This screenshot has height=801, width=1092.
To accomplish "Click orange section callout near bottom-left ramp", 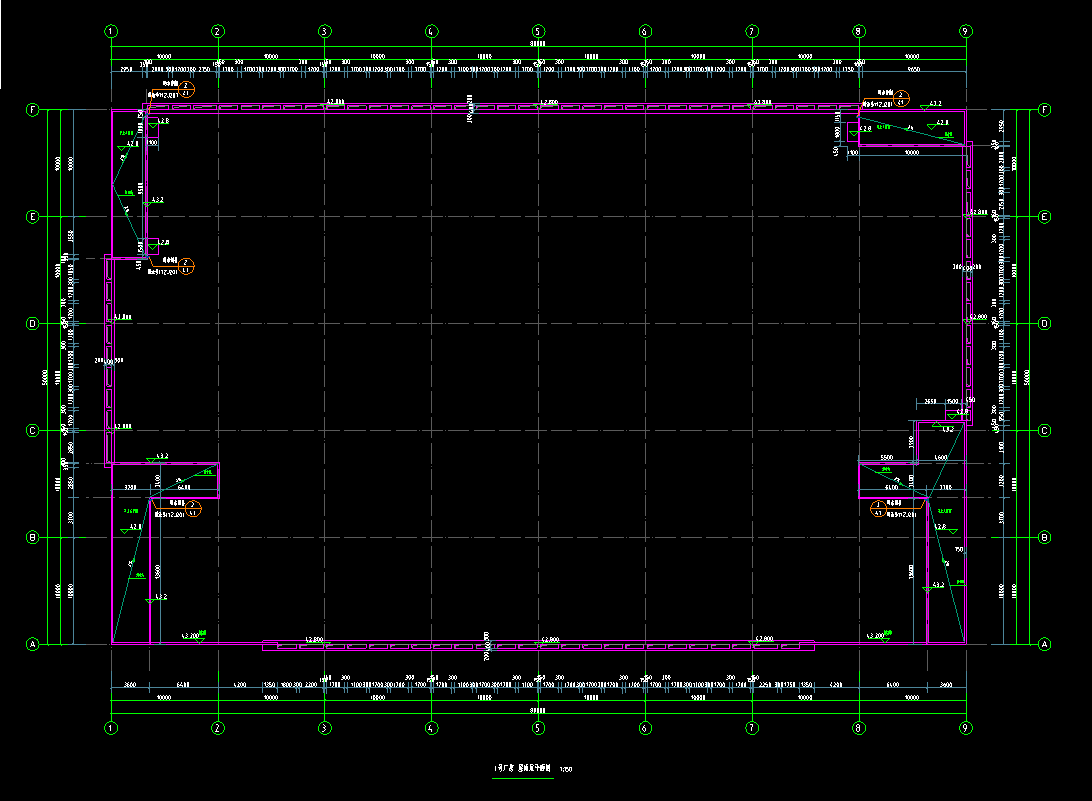I will pos(194,509).
